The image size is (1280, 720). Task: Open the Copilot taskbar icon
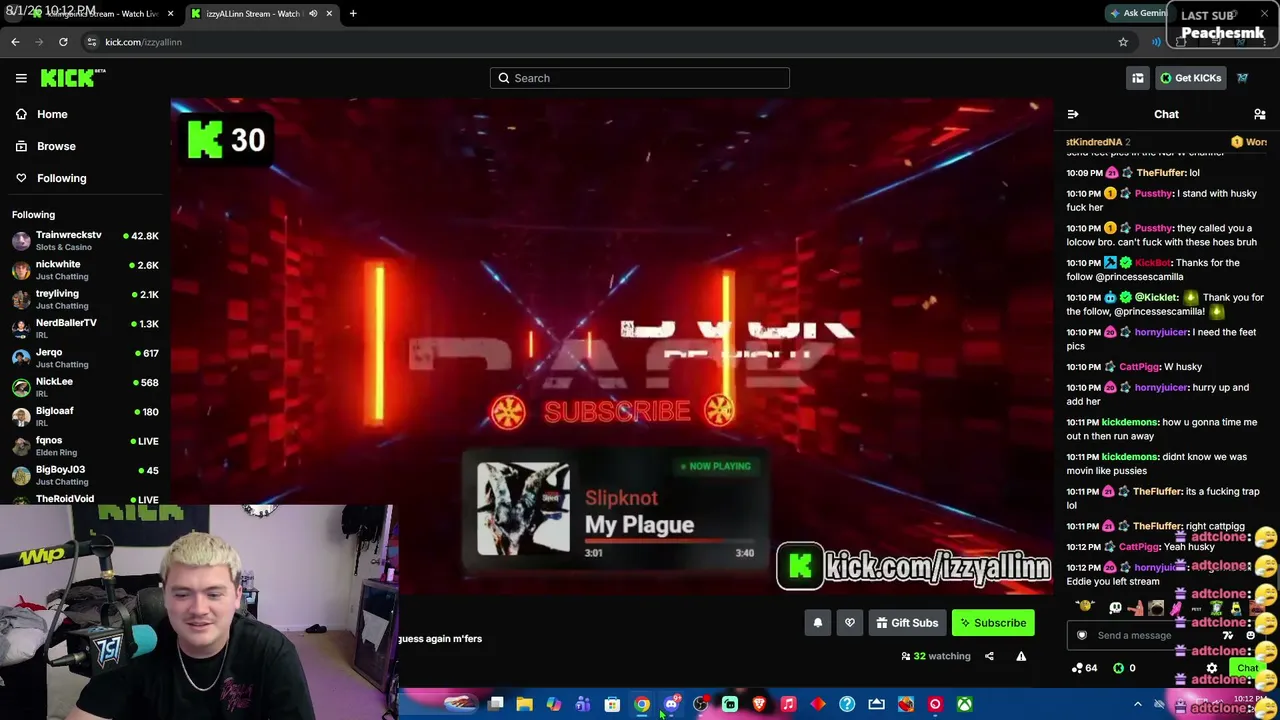(554, 704)
